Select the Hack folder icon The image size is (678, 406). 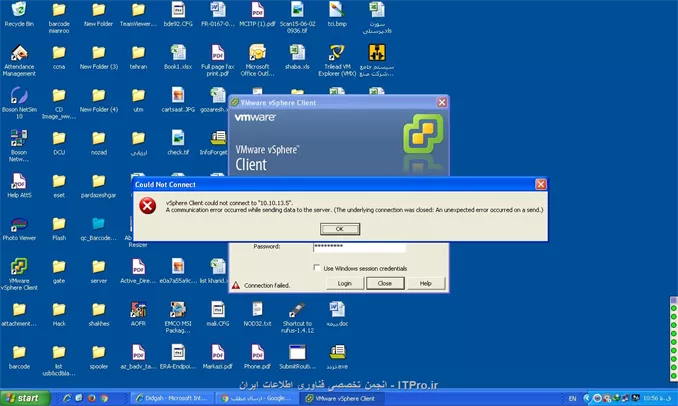[59, 314]
